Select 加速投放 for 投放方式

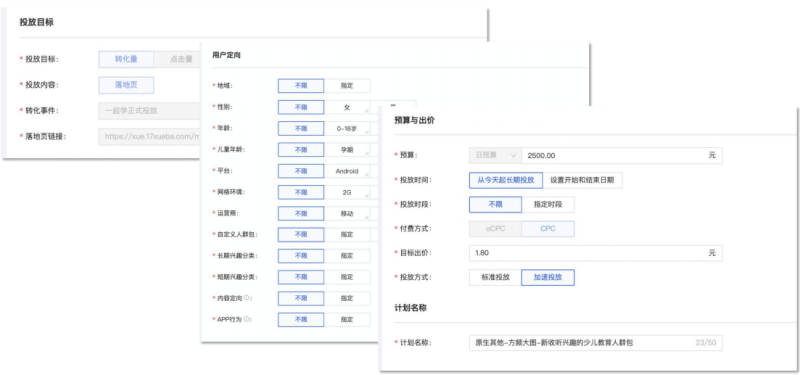pyautogui.click(x=548, y=278)
